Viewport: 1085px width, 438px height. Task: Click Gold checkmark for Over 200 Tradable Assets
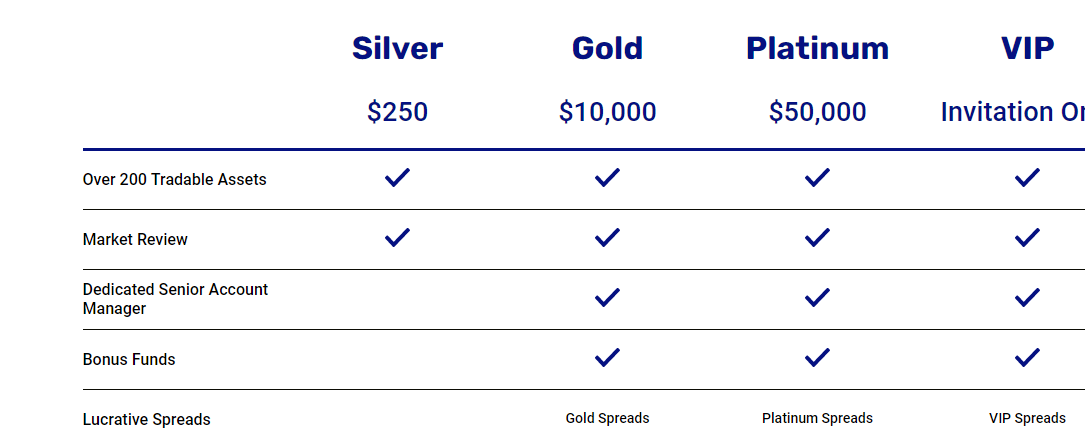pyautogui.click(x=607, y=178)
